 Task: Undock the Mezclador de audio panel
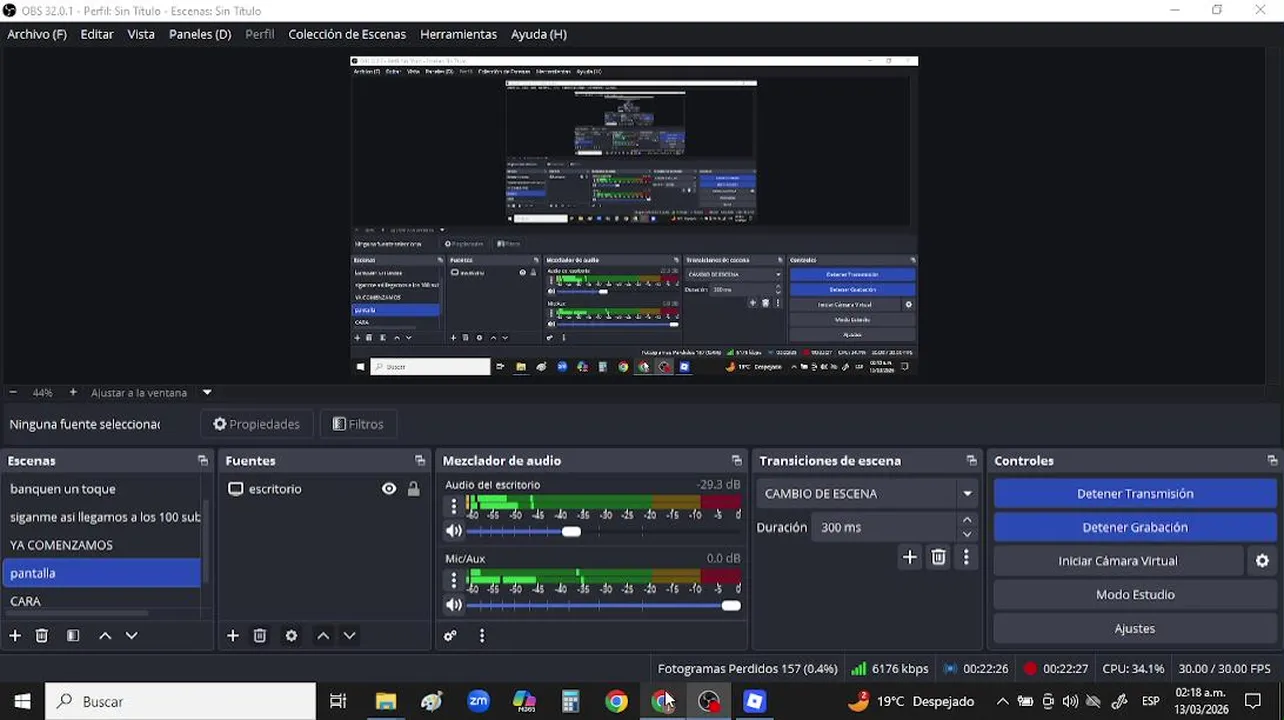tap(737, 460)
